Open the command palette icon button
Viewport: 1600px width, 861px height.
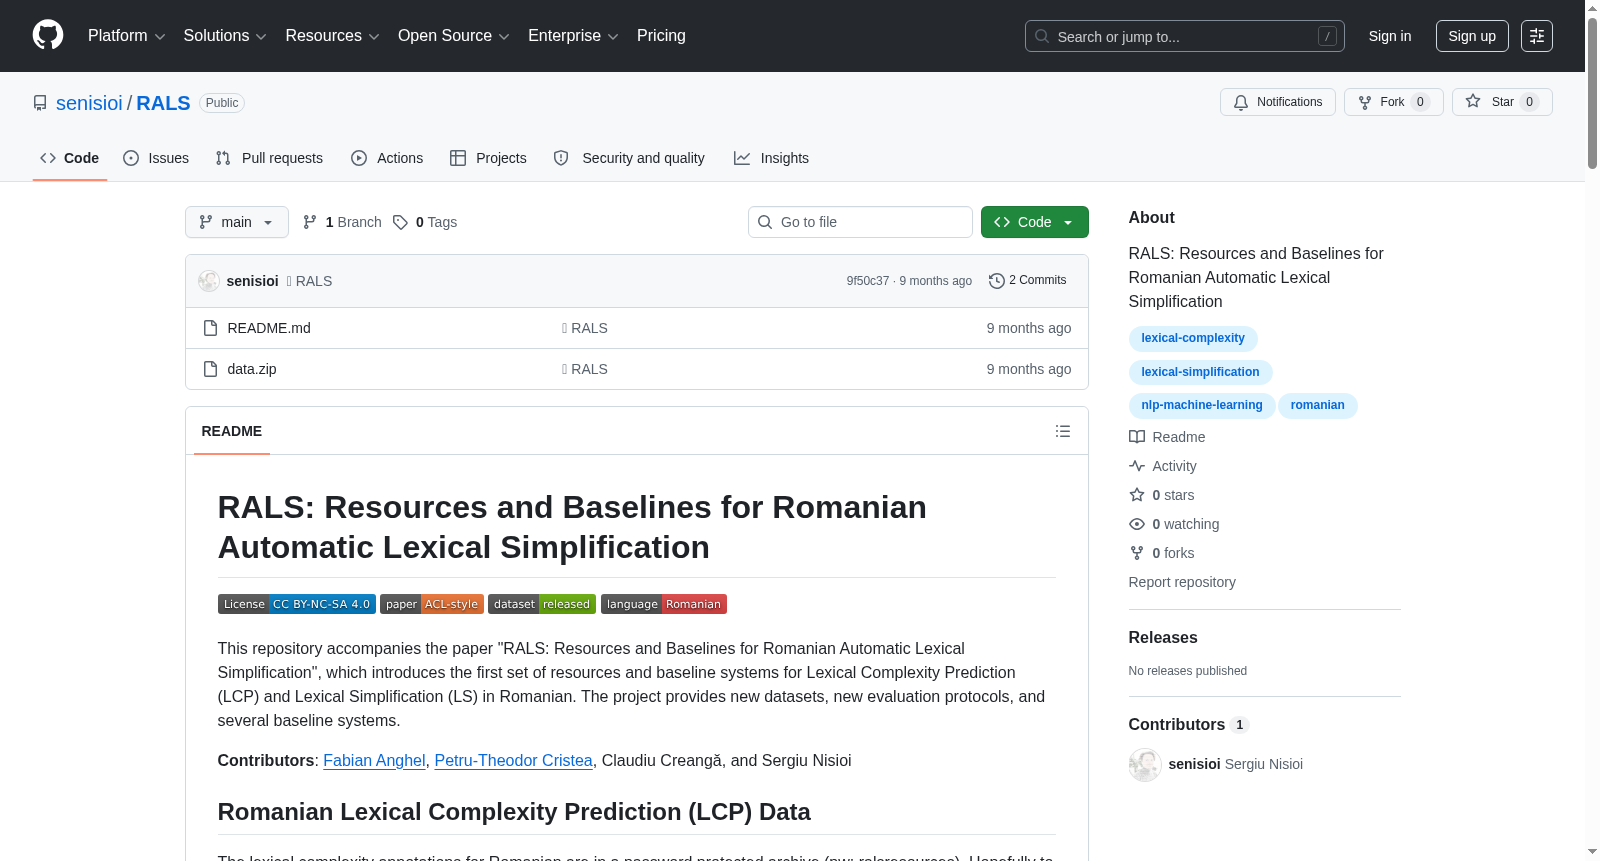click(x=1537, y=36)
